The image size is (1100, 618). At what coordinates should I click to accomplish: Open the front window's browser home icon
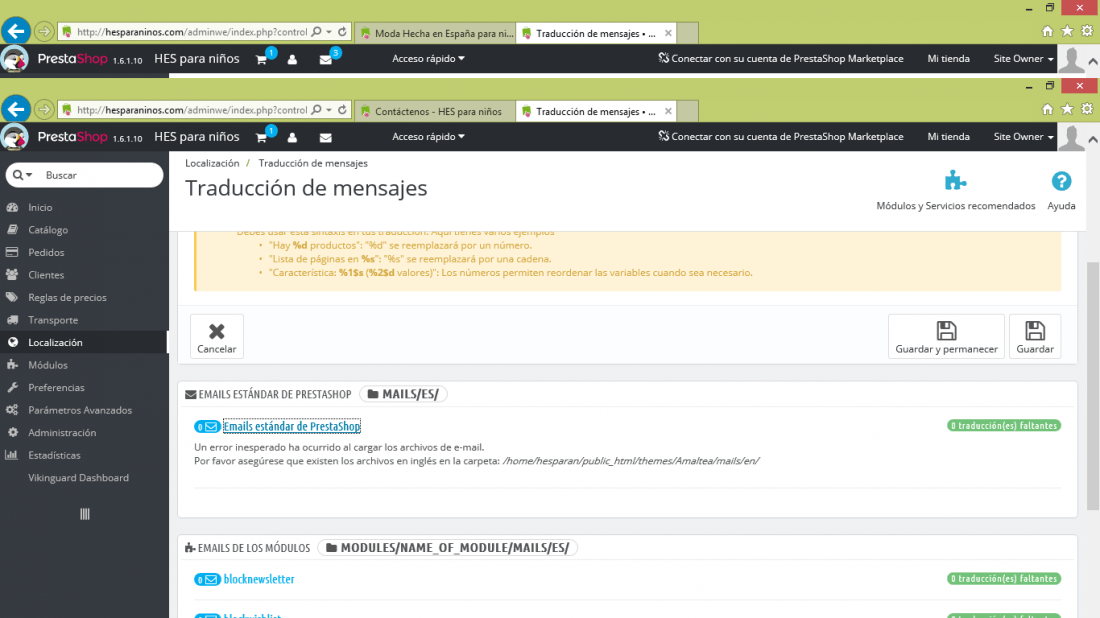(1047, 109)
